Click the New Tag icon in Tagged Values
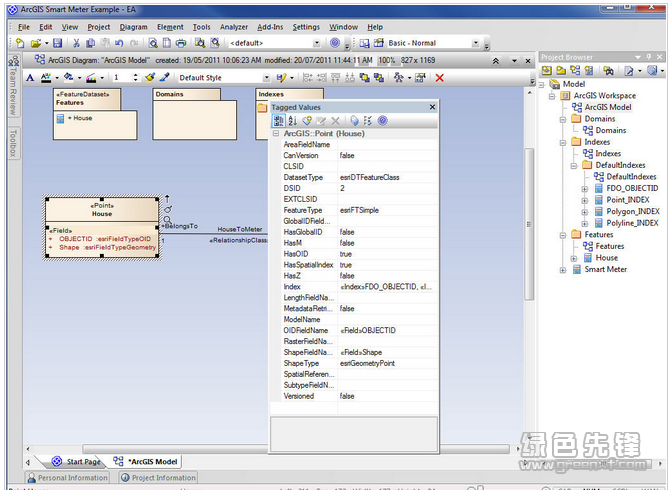668x490 pixels. click(x=307, y=121)
